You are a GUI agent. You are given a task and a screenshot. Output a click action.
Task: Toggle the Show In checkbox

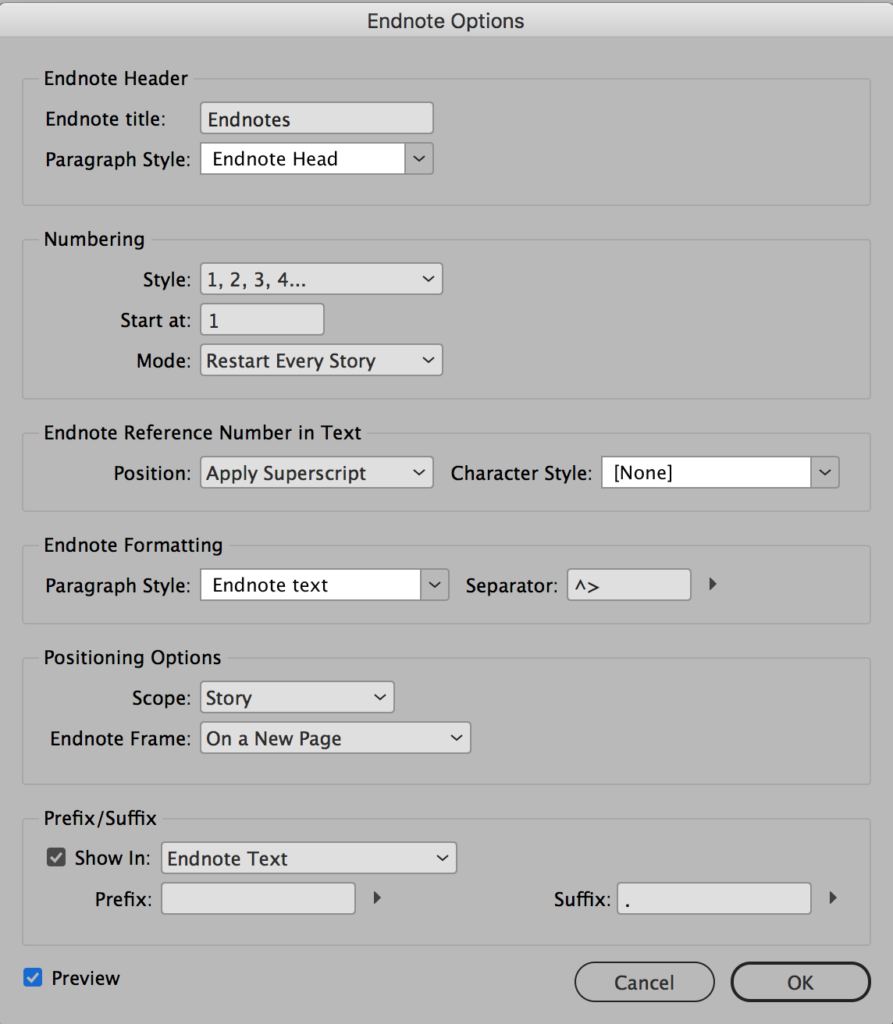55,857
